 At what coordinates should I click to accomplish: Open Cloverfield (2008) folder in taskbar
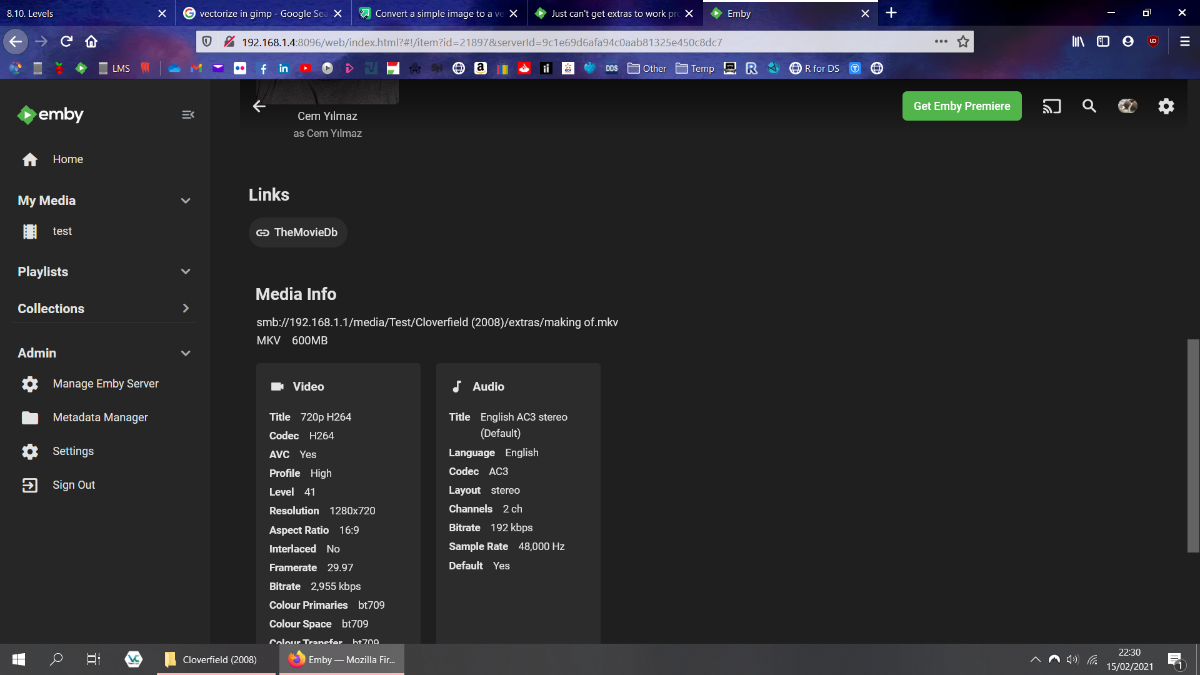(215, 660)
